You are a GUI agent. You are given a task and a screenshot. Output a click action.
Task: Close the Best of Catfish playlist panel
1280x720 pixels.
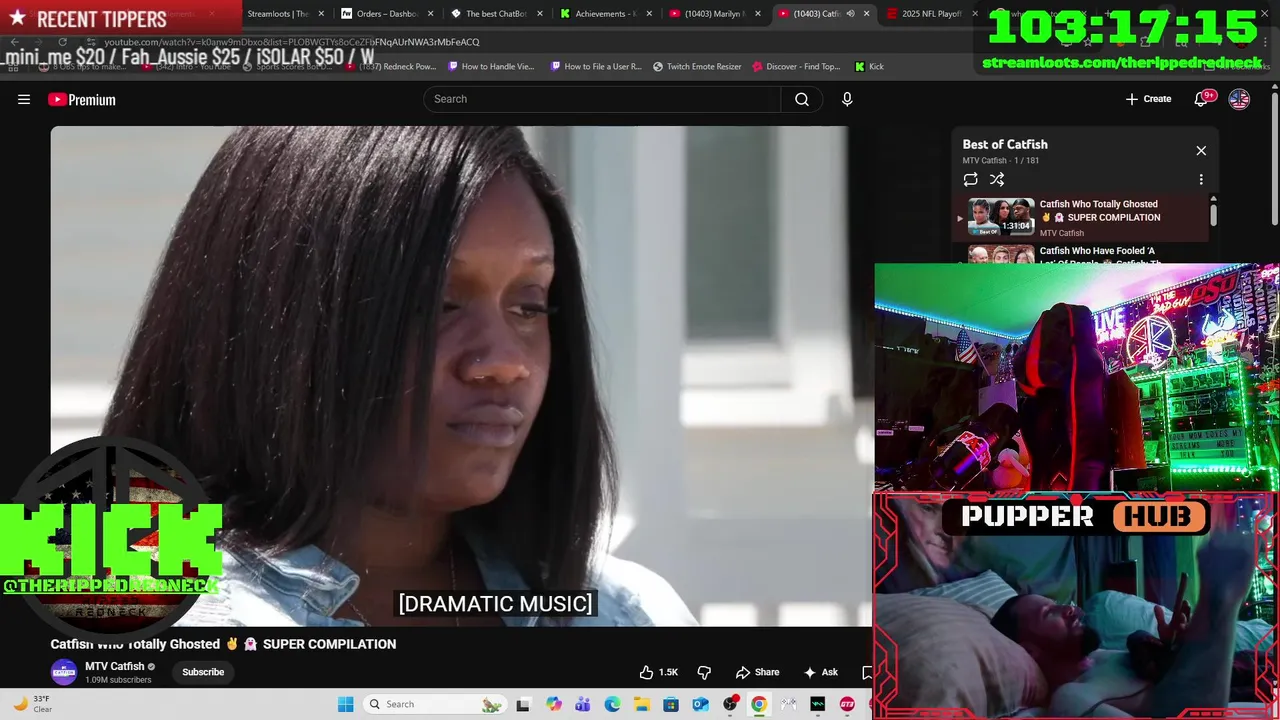pos(1201,151)
